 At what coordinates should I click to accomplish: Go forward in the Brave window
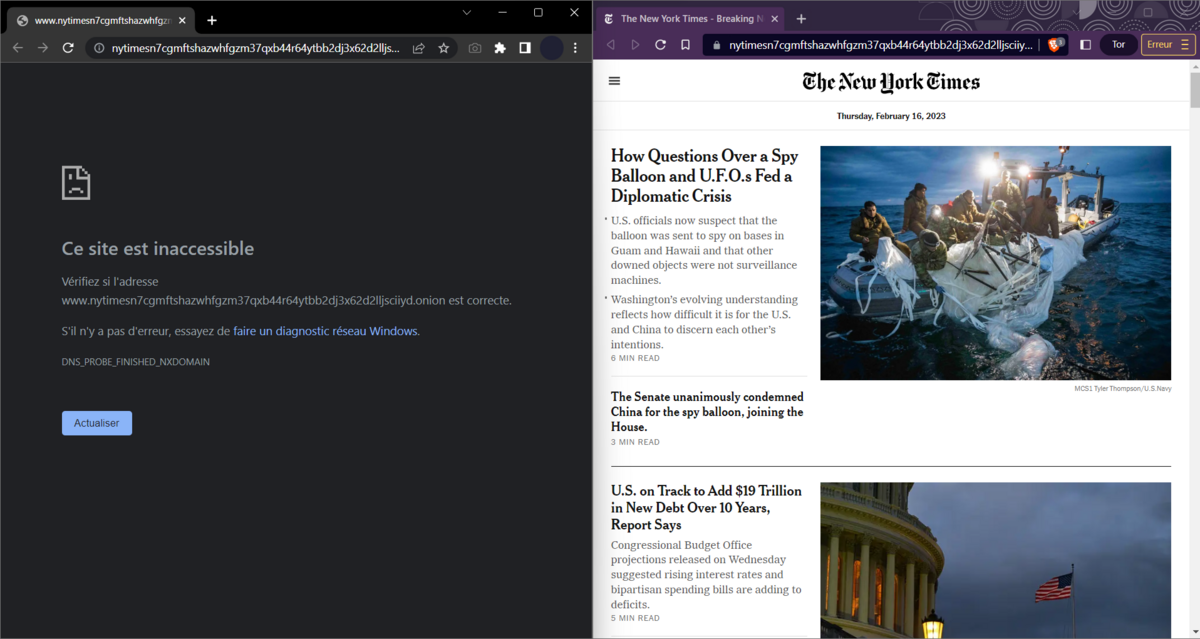pyautogui.click(x=634, y=45)
